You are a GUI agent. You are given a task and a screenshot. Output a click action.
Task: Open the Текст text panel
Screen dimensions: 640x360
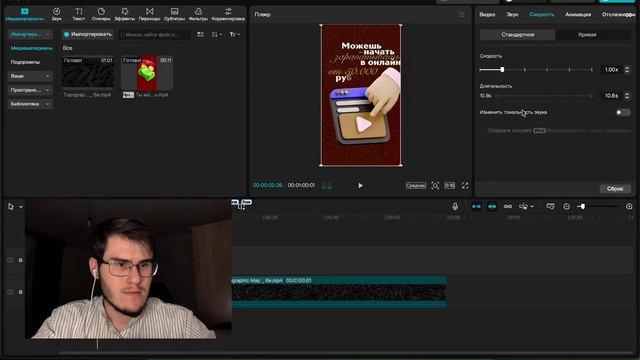tap(79, 14)
